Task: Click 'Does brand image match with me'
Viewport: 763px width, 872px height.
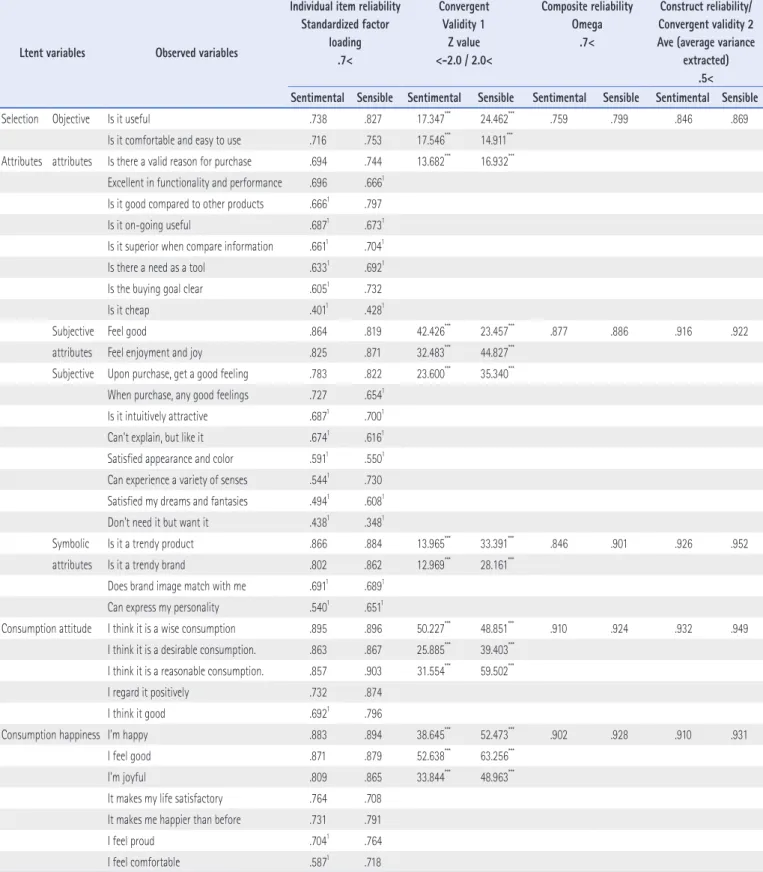Action: tap(176, 586)
